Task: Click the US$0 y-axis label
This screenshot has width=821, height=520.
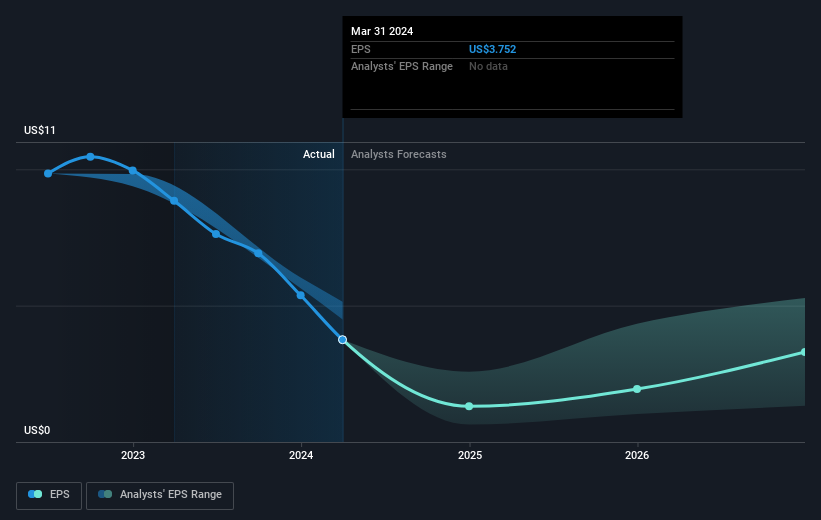Action: (x=37, y=430)
